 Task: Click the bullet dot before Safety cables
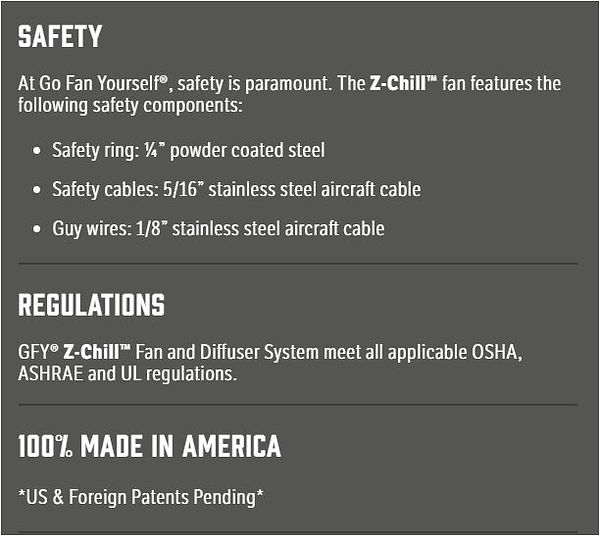36,191
